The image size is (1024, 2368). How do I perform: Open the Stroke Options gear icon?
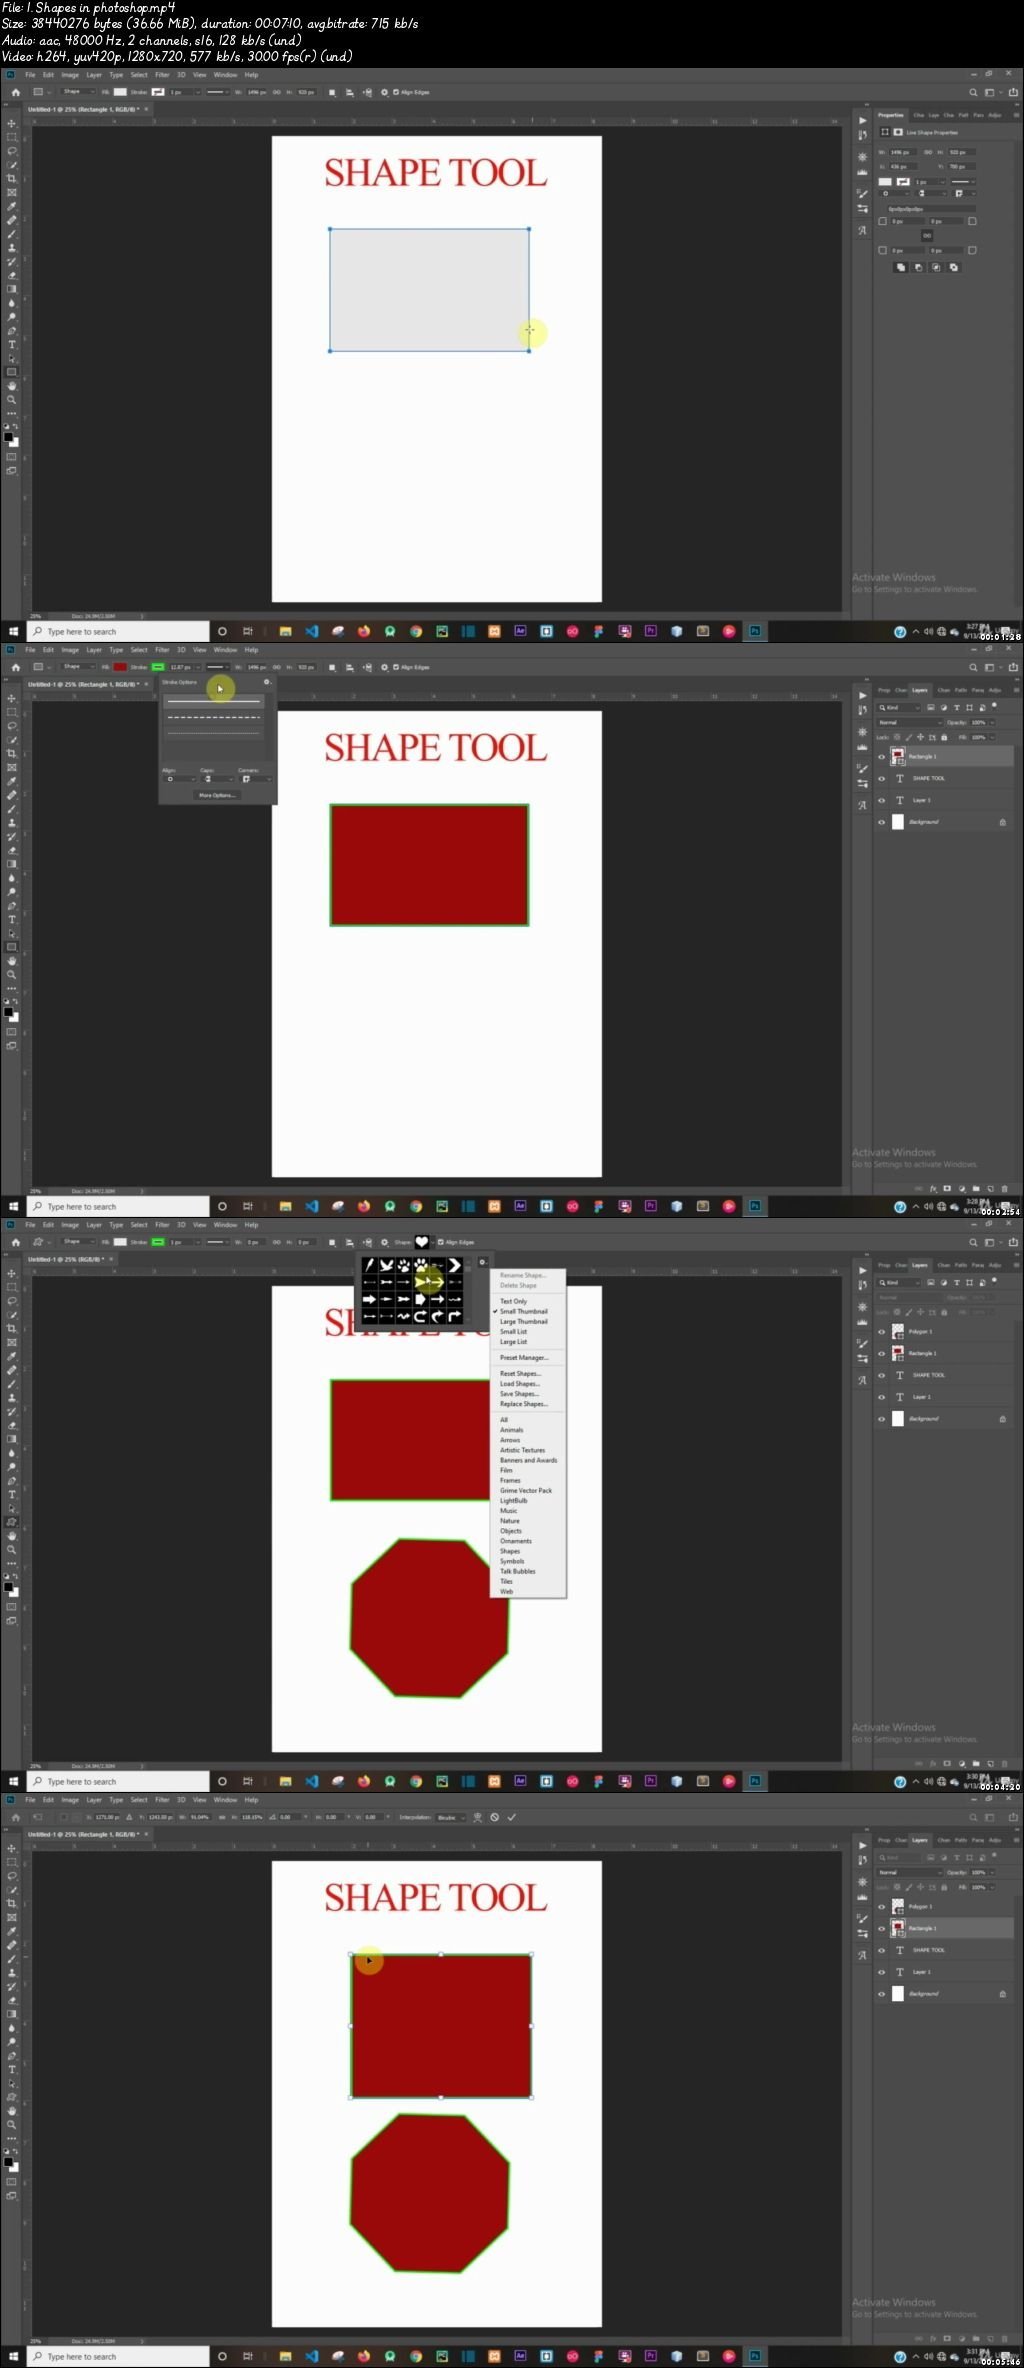pos(266,682)
